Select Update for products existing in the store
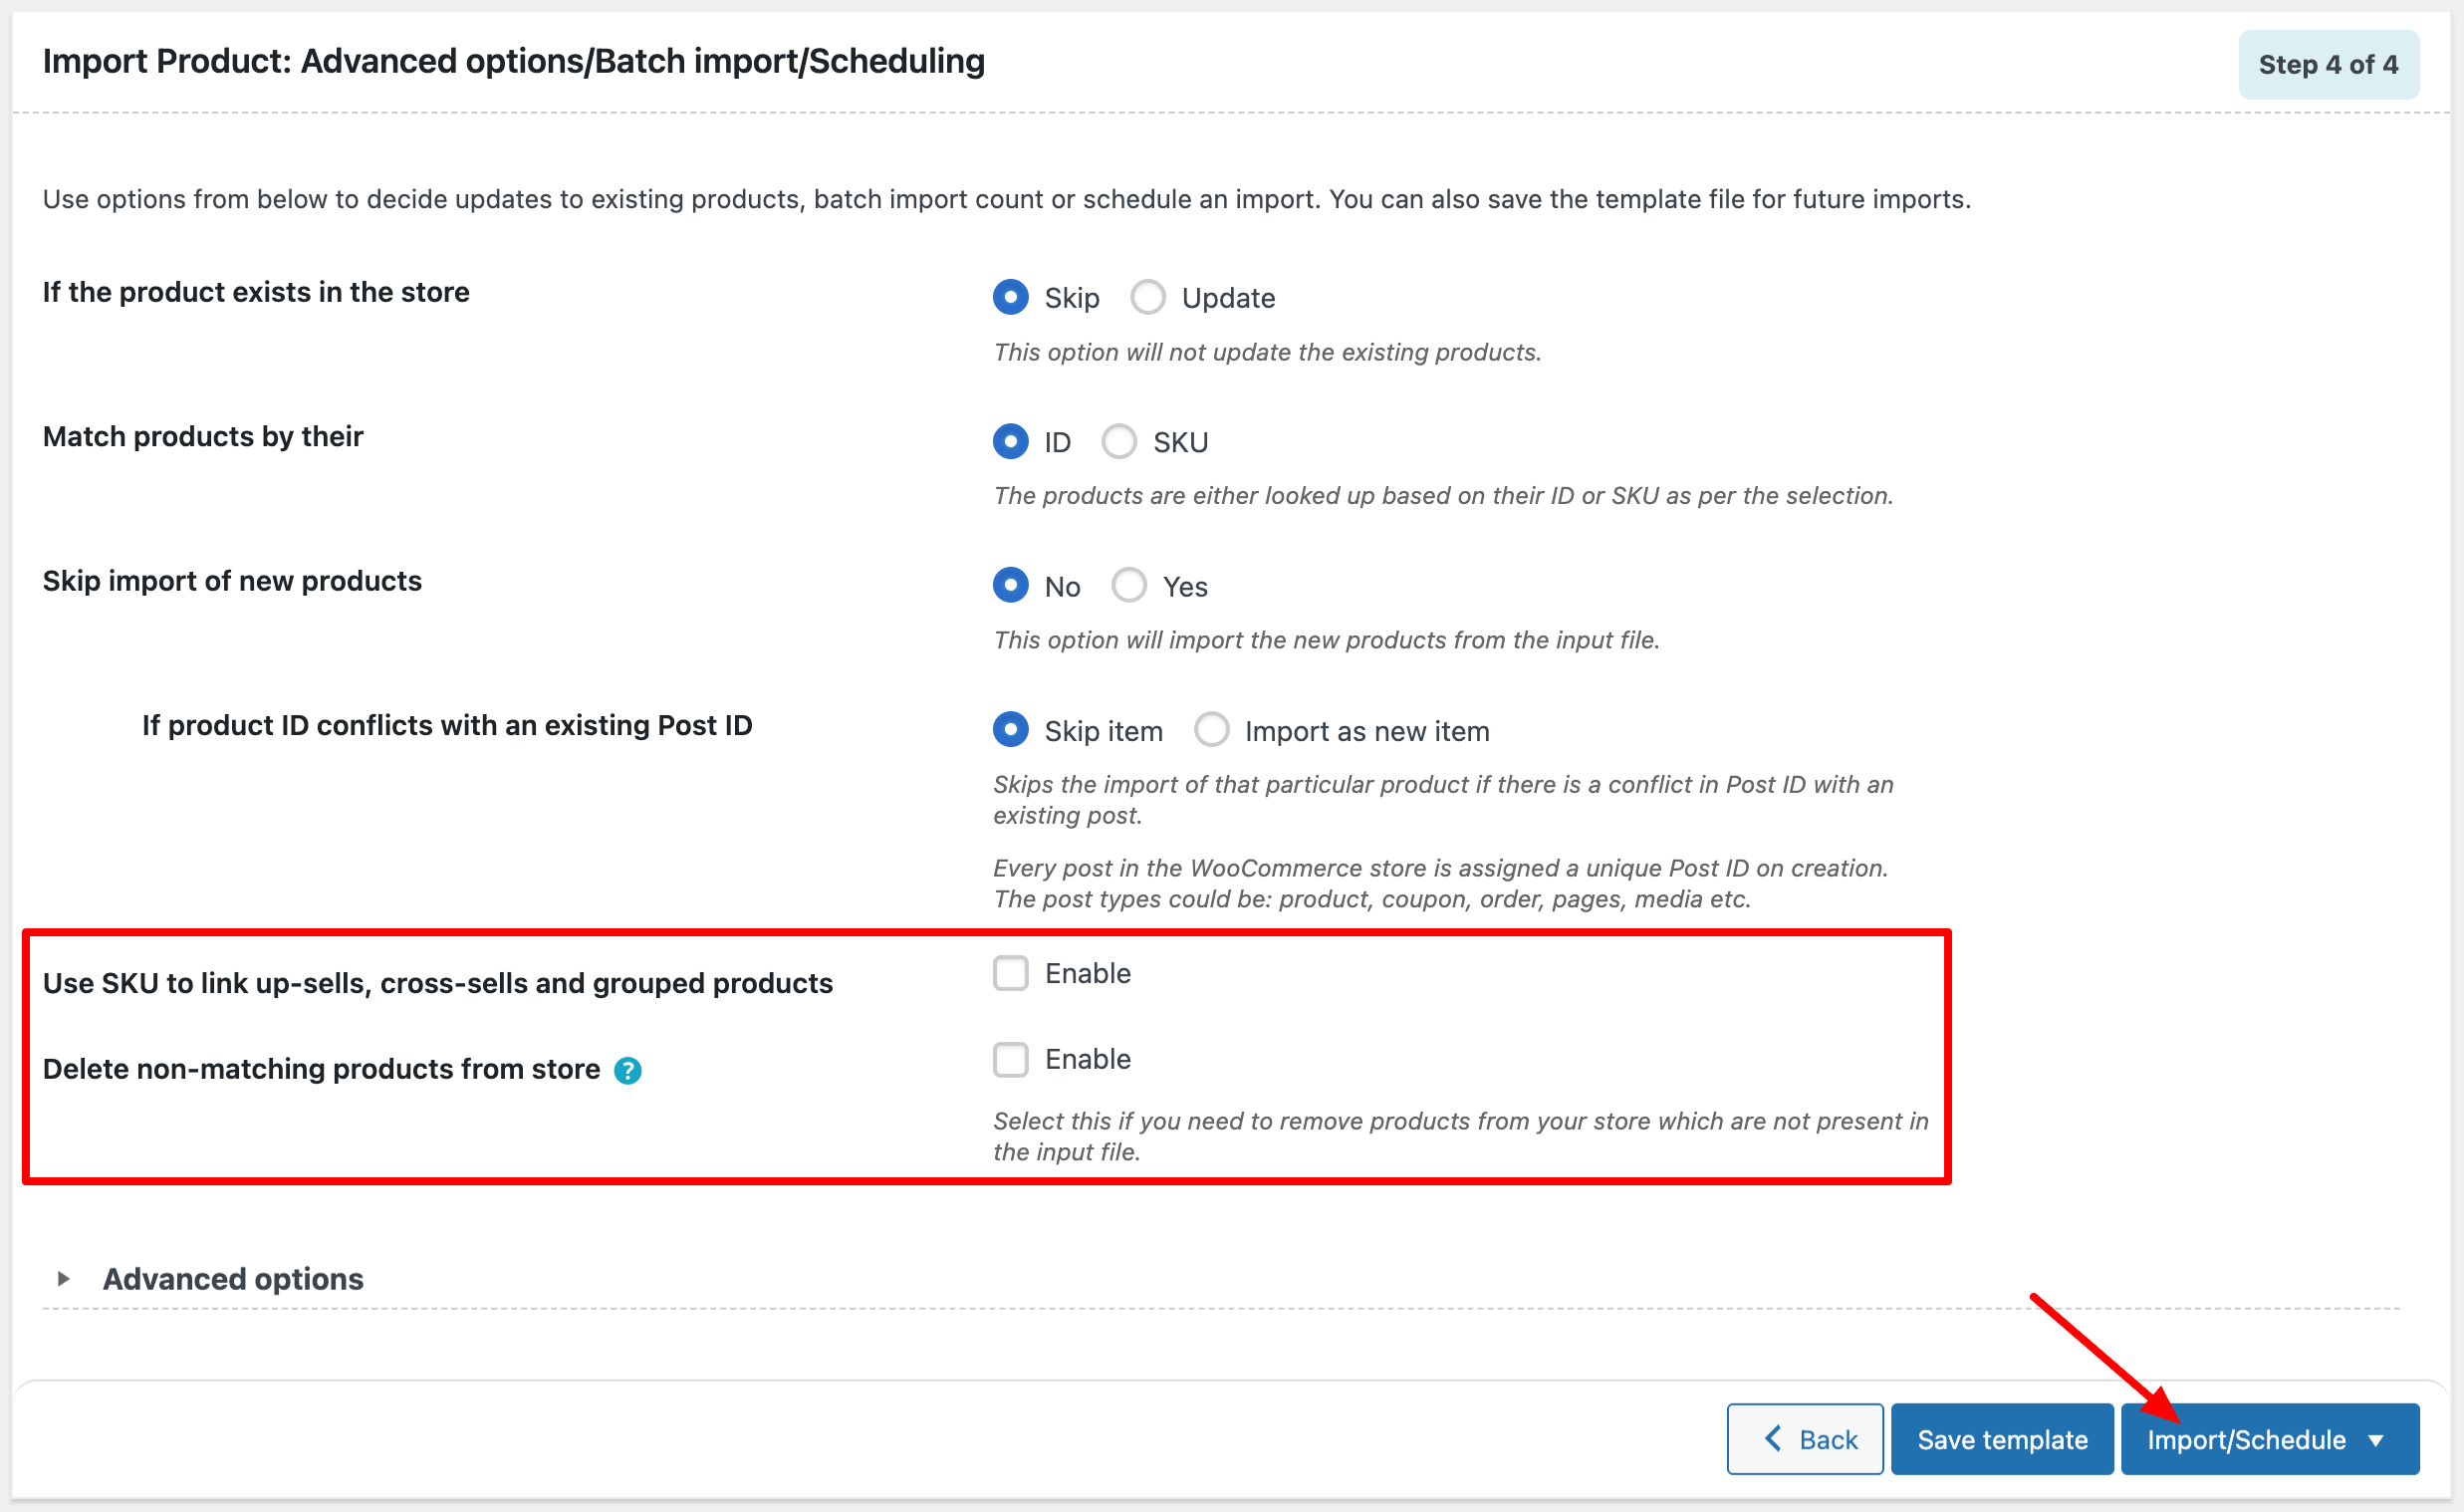Viewport: 2464px width, 1512px height. point(1147,296)
